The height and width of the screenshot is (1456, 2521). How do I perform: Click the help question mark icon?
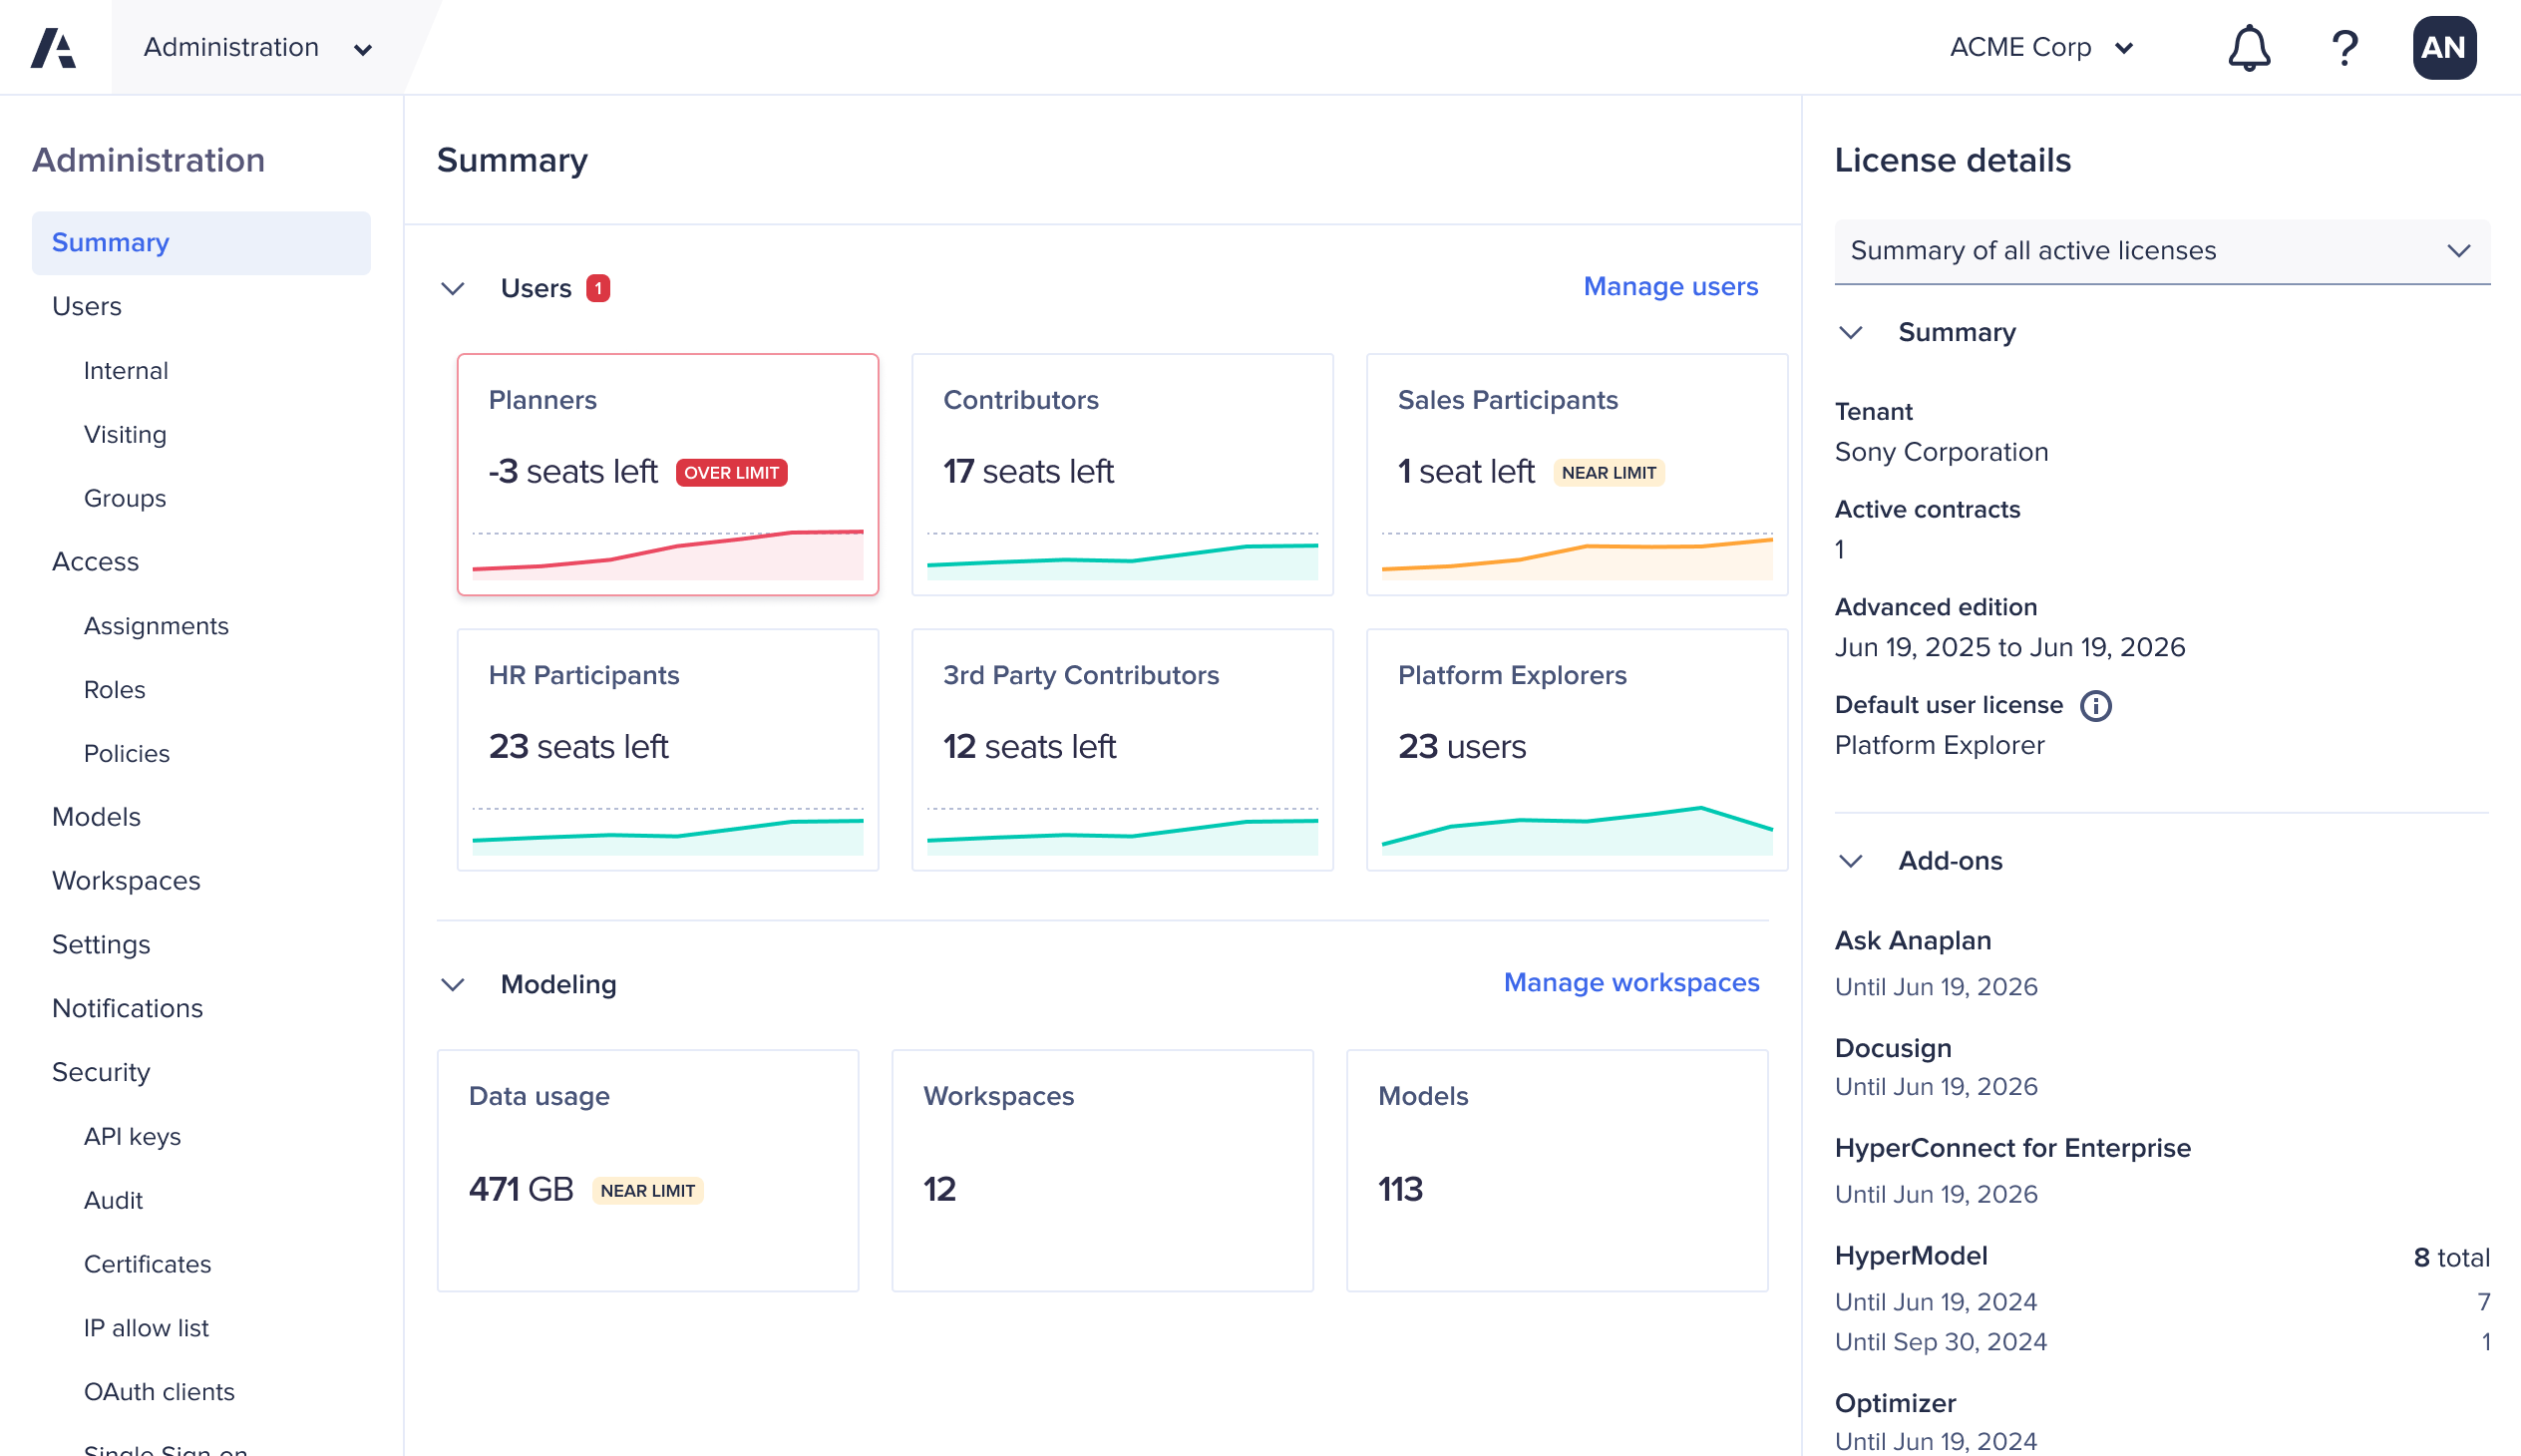tap(2344, 48)
